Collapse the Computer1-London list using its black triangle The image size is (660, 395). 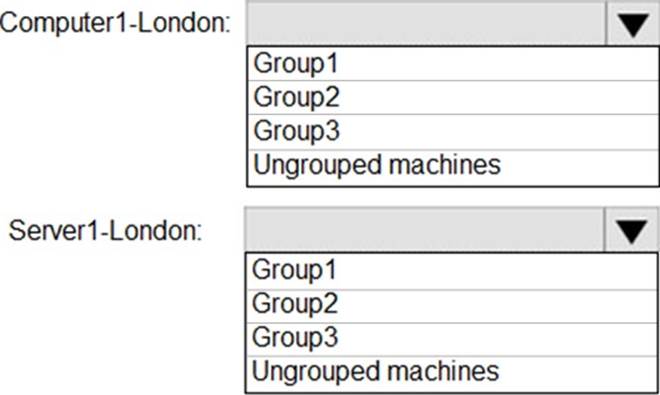(633, 23)
